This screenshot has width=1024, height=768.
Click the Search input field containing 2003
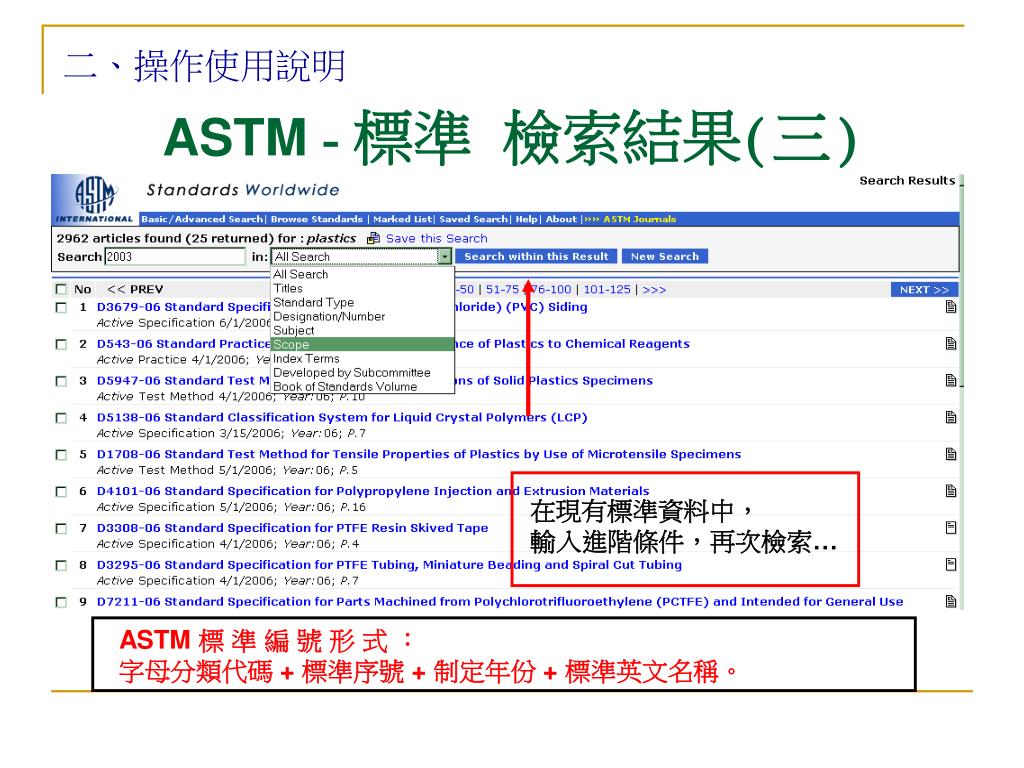coord(175,257)
